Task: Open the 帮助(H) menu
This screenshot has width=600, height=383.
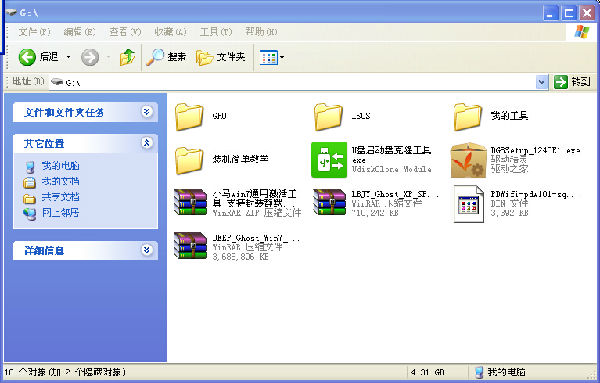Action: click(261, 32)
